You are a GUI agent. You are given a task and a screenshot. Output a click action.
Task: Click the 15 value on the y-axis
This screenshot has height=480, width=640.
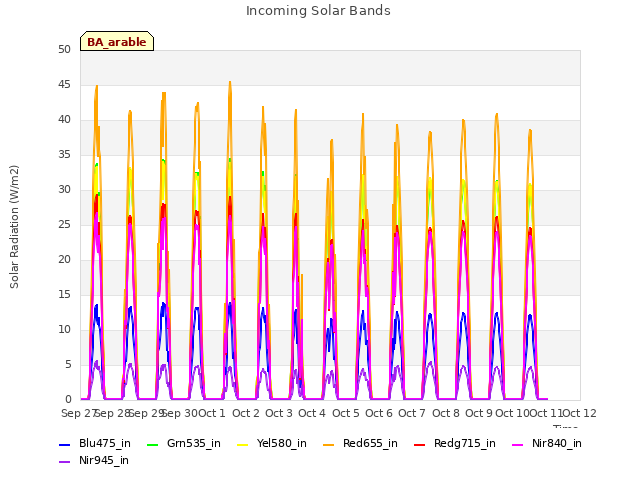click(64, 295)
